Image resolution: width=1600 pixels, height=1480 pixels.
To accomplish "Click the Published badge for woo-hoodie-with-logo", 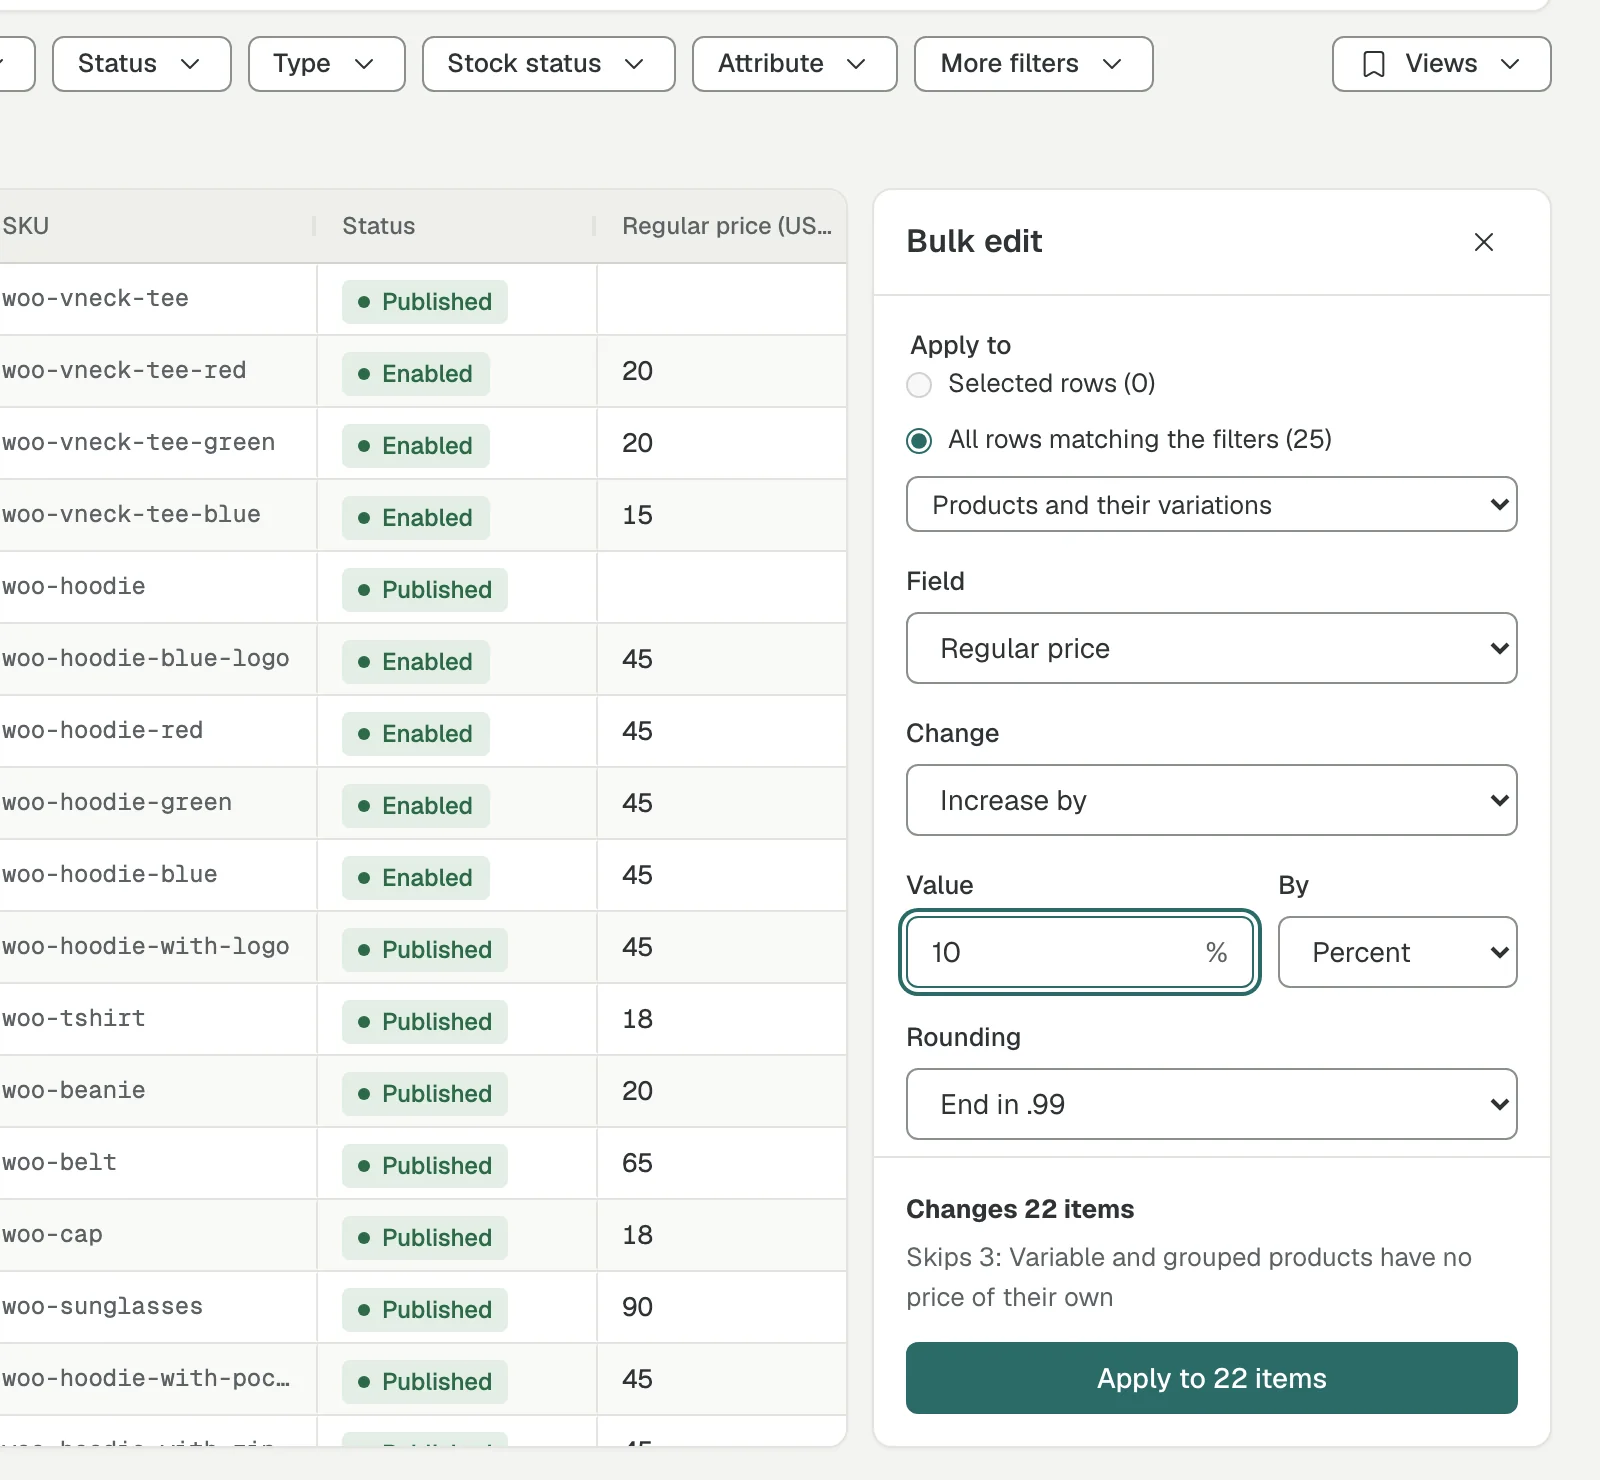I will 425,950.
